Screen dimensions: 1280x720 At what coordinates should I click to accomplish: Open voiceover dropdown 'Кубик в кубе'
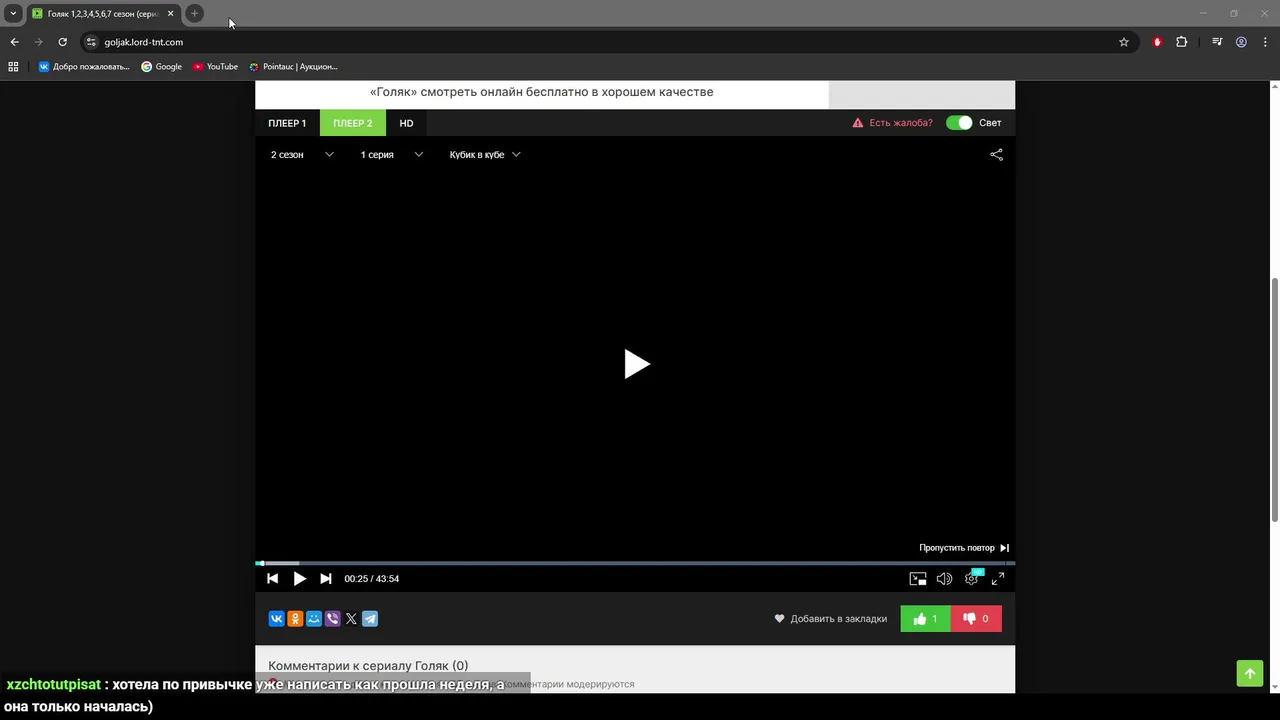[x=485, y=155]
